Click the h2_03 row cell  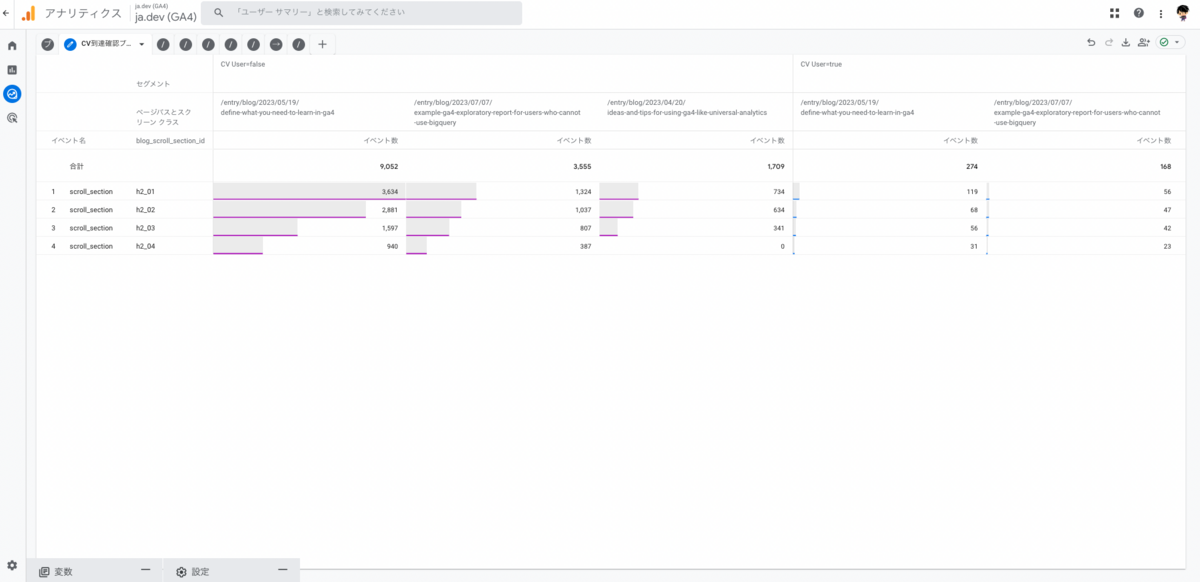[x=146, y=228]
